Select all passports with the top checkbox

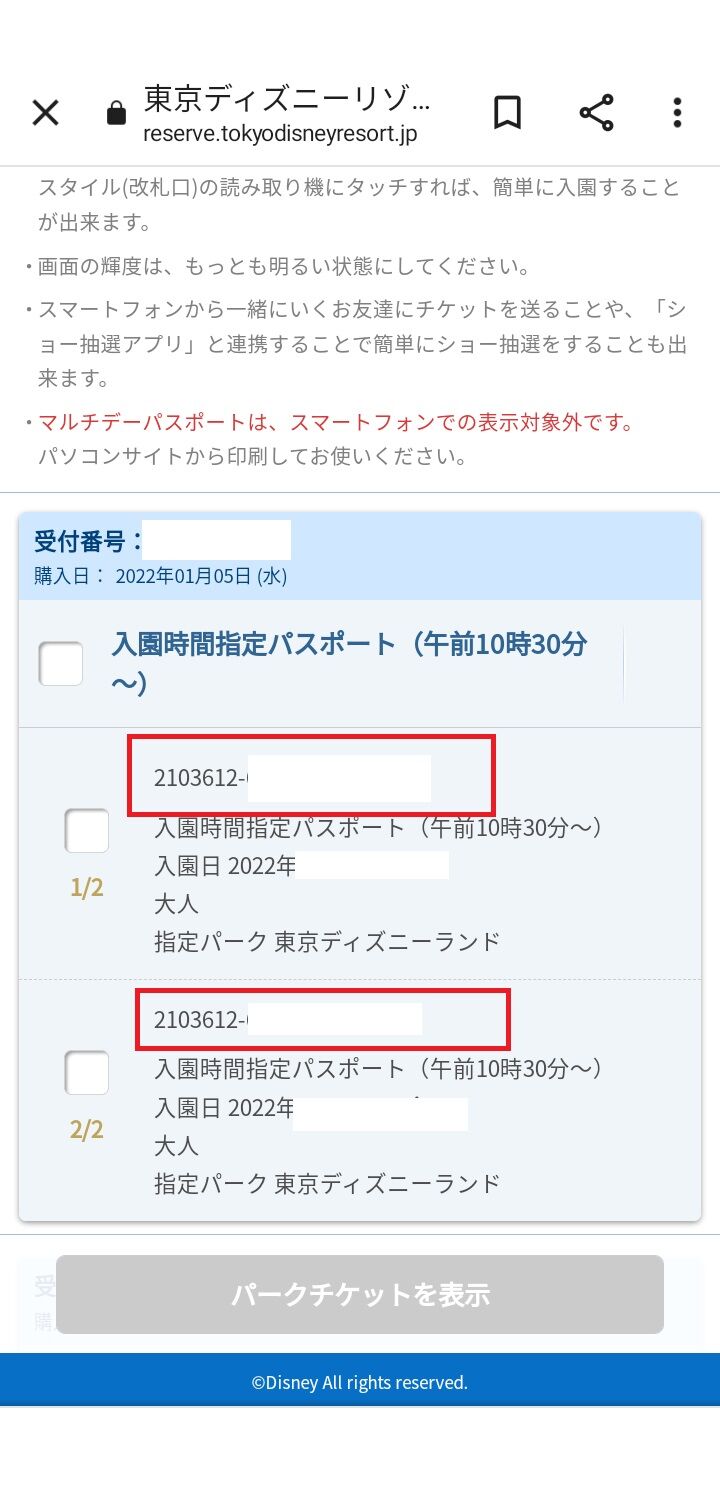coord(60,662)
